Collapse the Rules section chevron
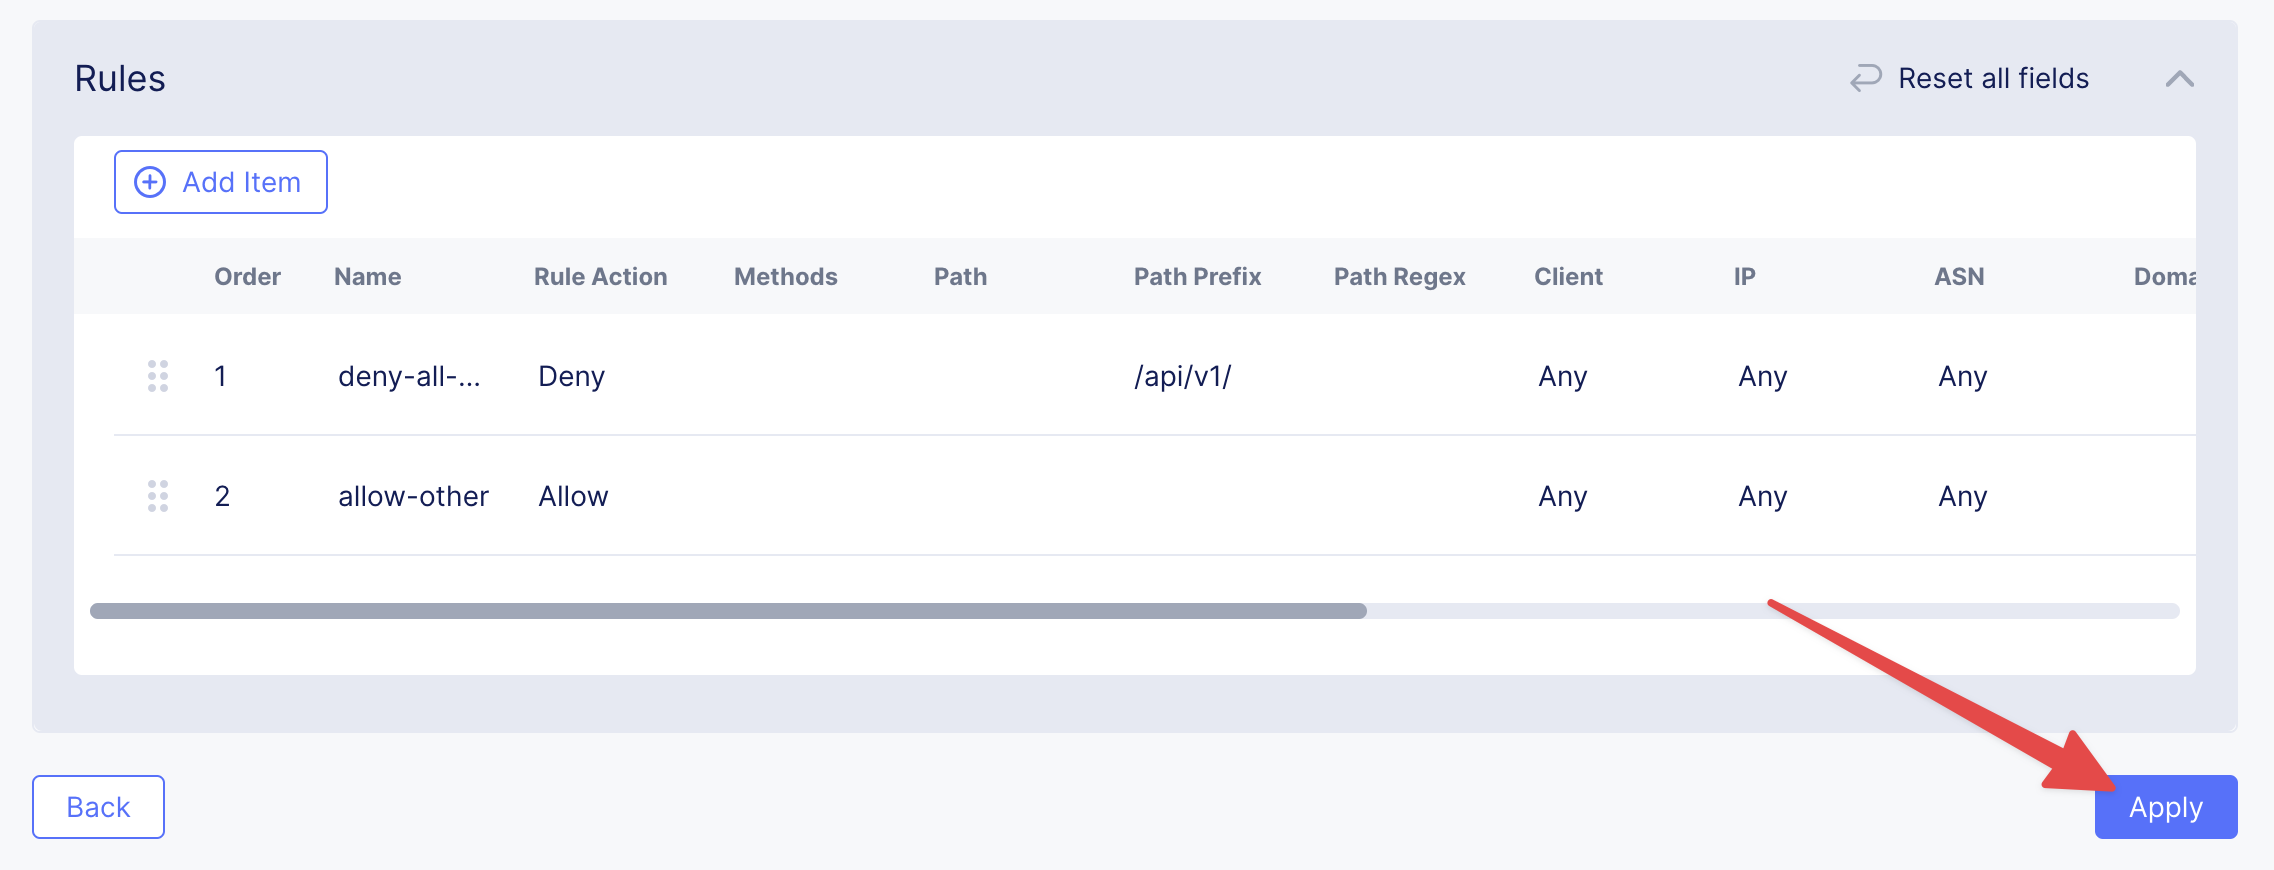The image size is (2274, 870). click(2180, 79)
